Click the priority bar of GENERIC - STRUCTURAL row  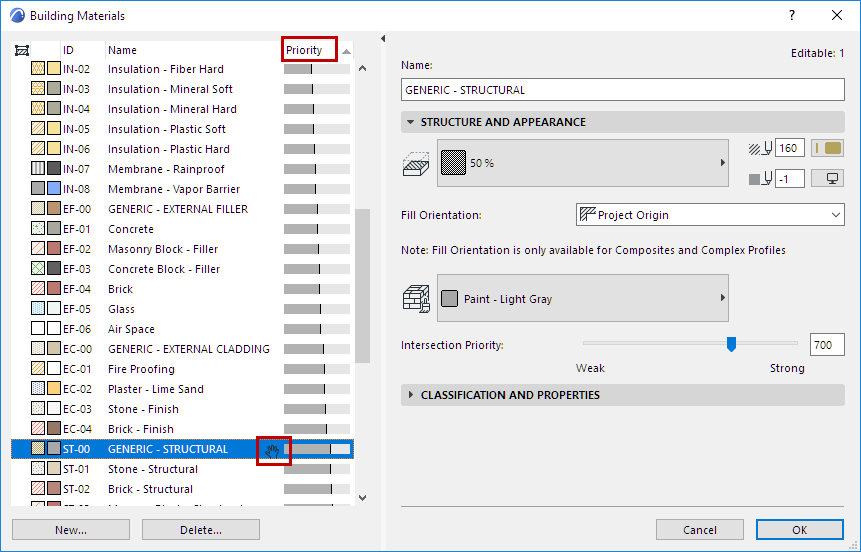(317, 449)
